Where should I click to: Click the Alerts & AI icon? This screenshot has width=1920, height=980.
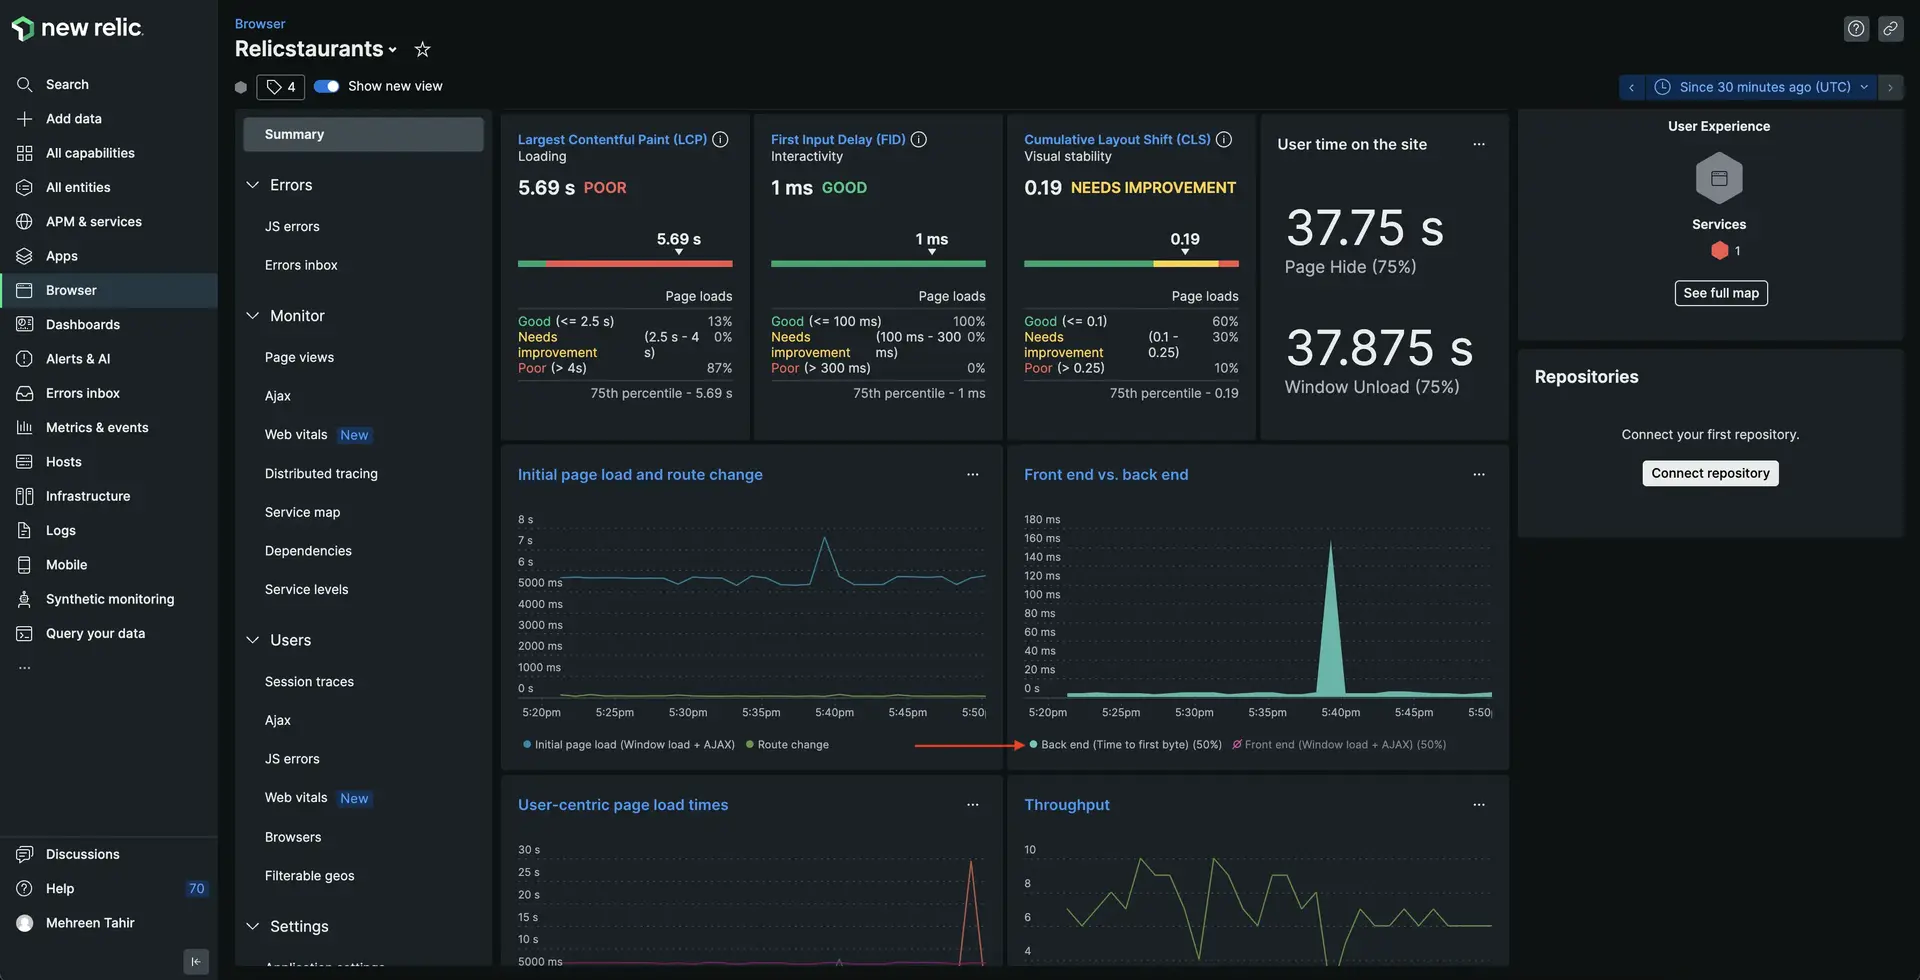(x=25, y=359)
